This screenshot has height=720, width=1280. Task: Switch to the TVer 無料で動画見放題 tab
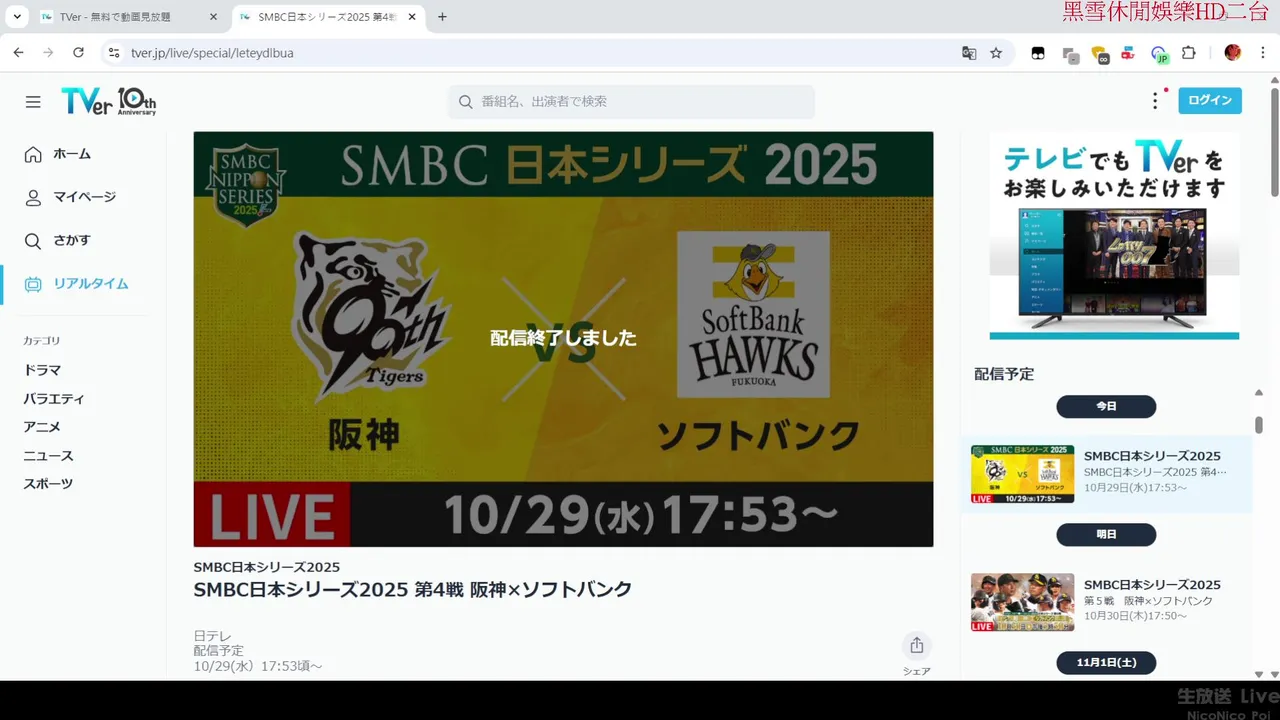[130, 17]
